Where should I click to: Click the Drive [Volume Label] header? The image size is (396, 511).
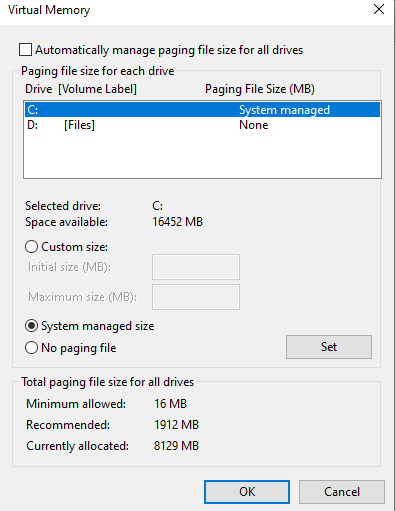click(81, 89)
